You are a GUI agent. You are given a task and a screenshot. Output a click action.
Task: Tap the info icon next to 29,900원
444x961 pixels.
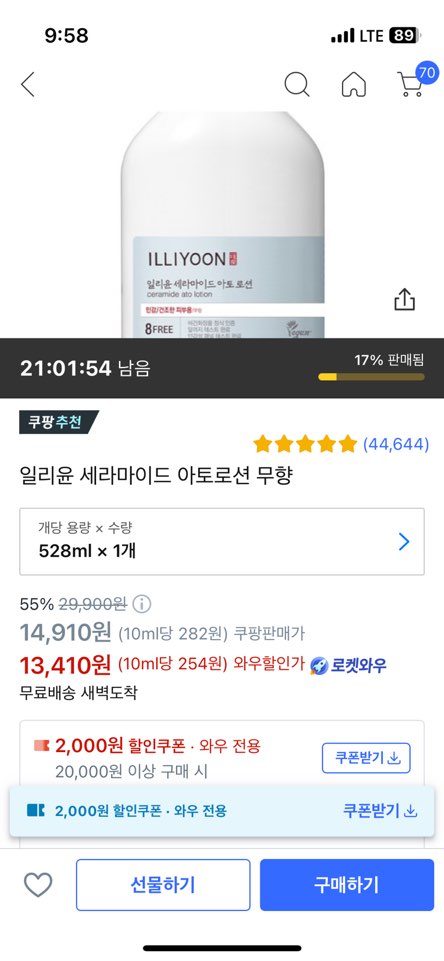[142, 604]
